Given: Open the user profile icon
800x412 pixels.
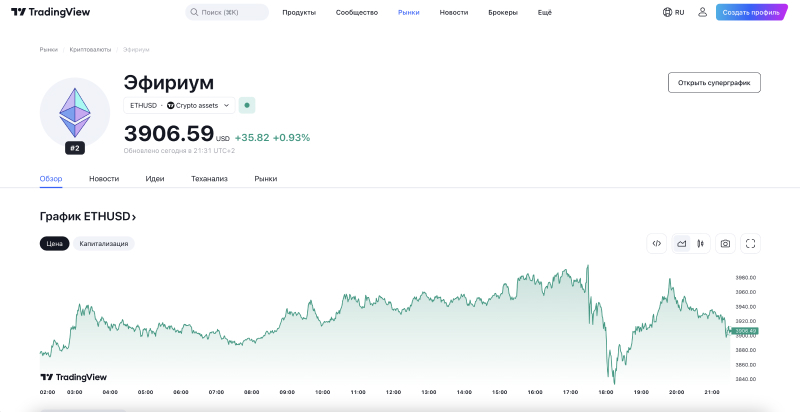Looking at the screenshot, I should (x=703, y=12).
